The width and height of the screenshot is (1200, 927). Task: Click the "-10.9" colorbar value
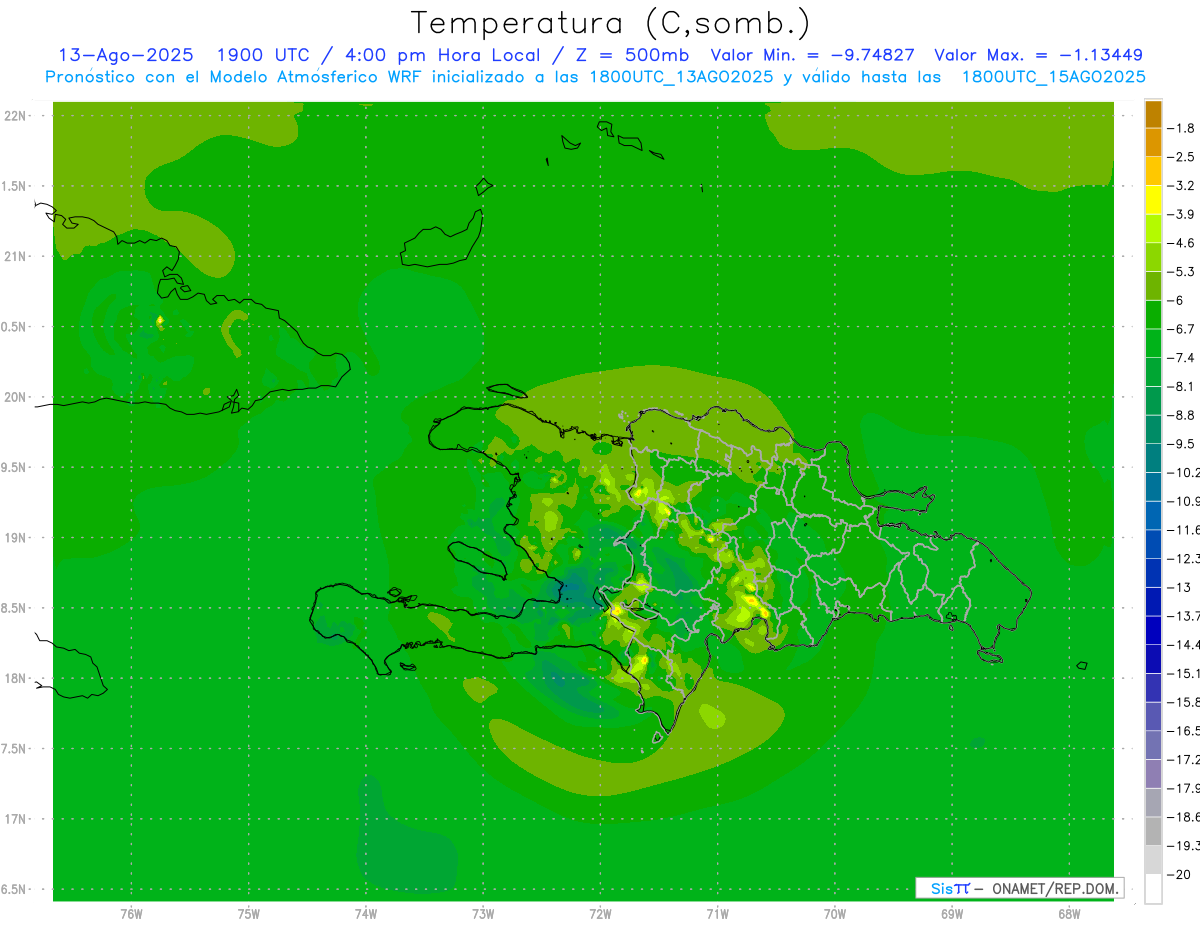pos(1184,501)
